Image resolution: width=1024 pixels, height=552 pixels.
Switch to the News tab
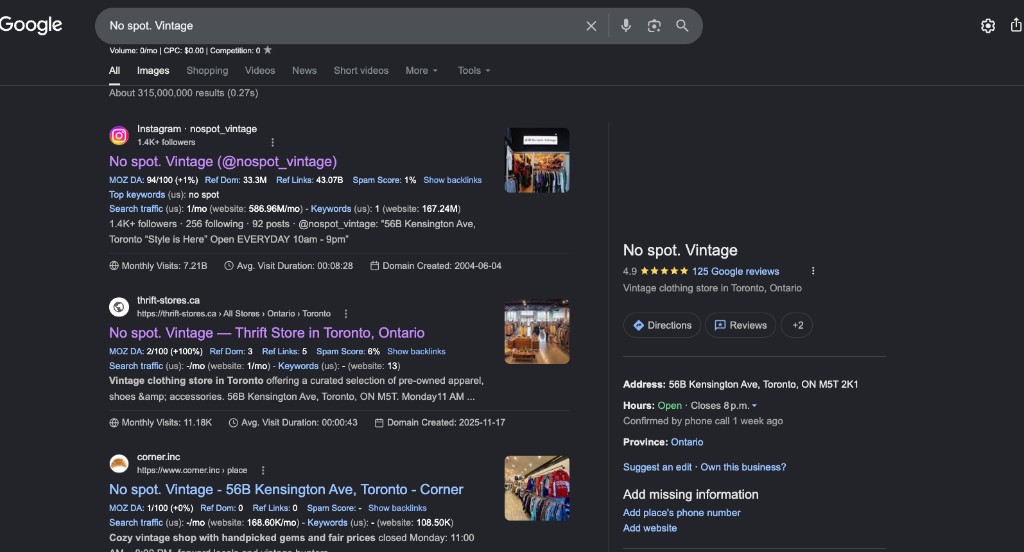[x=304, y=71]
